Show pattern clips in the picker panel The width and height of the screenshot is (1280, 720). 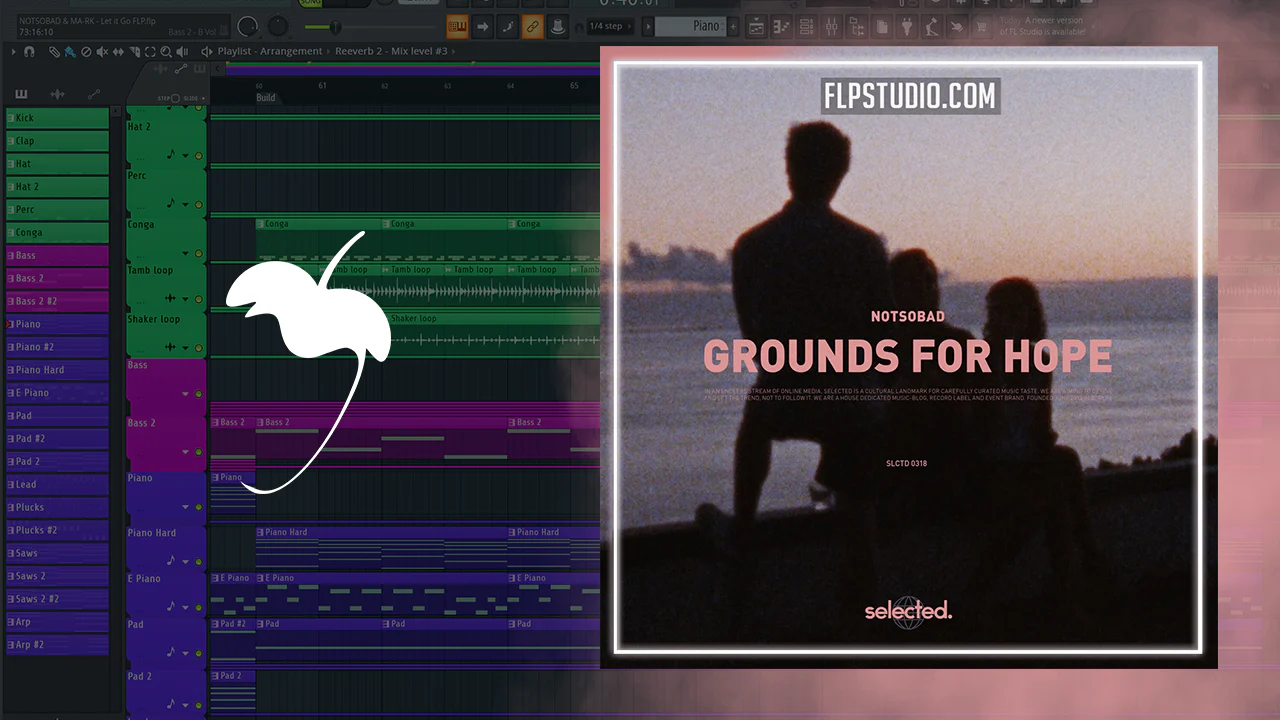click(21, 94)
